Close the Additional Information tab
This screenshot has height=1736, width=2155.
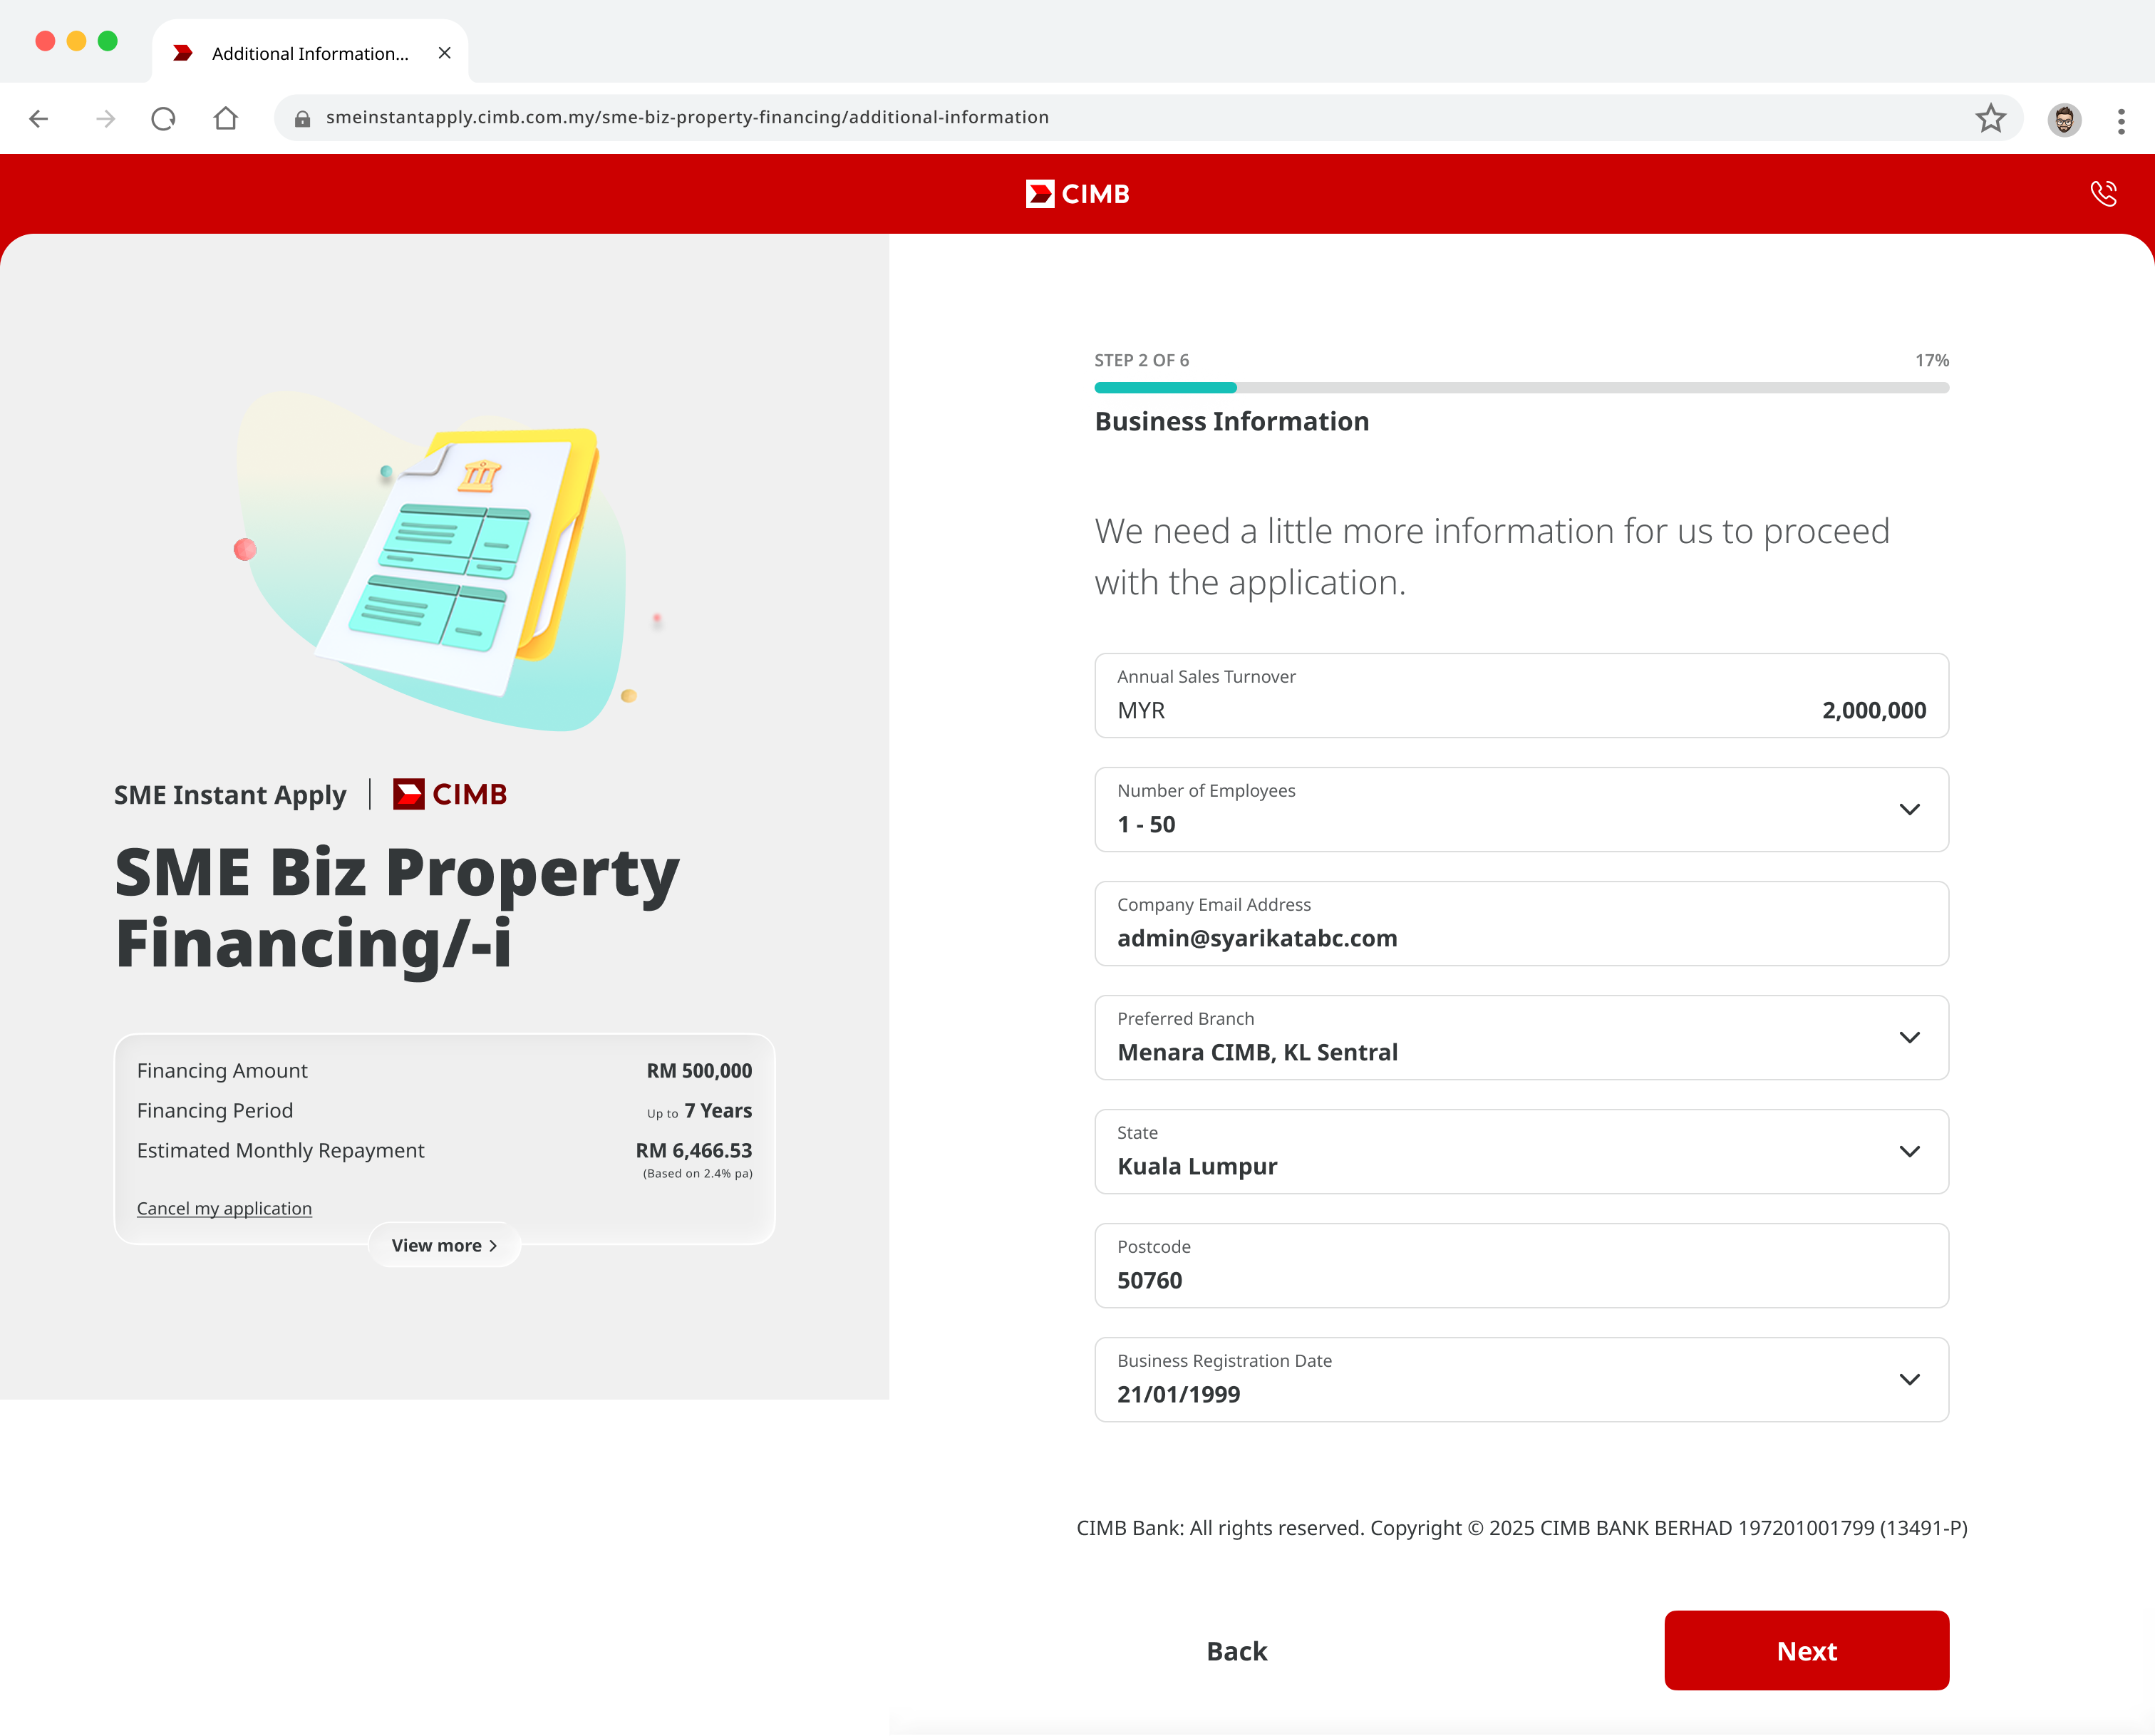click(445, 53)
